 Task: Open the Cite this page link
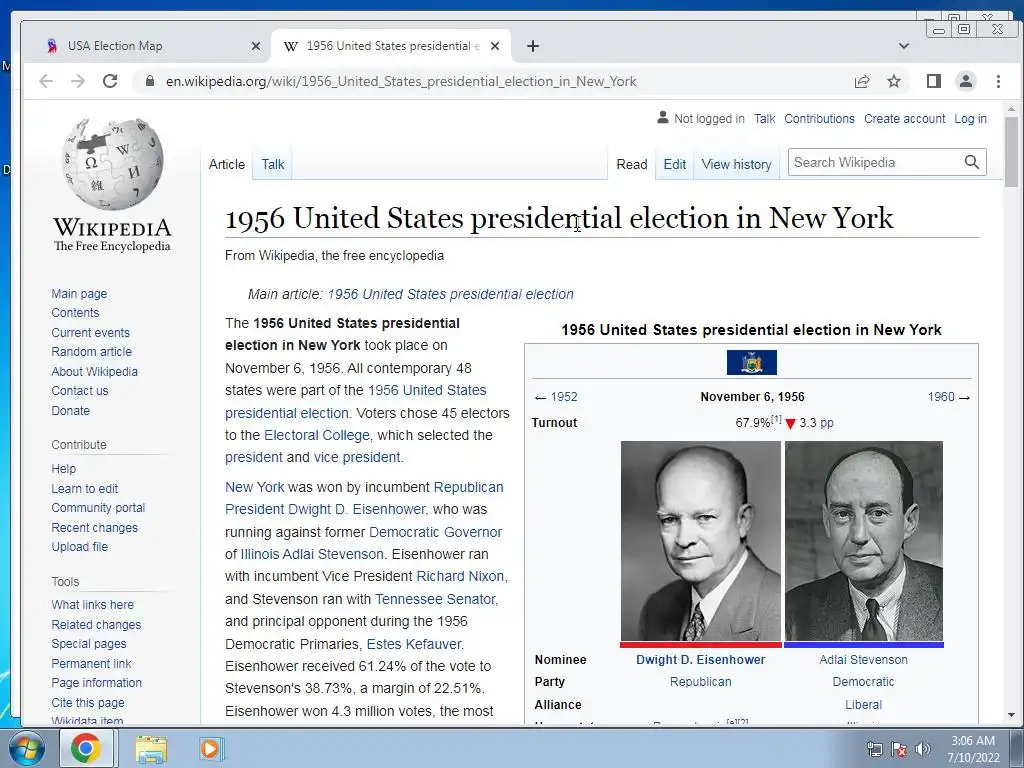click(x=88, y=702)
